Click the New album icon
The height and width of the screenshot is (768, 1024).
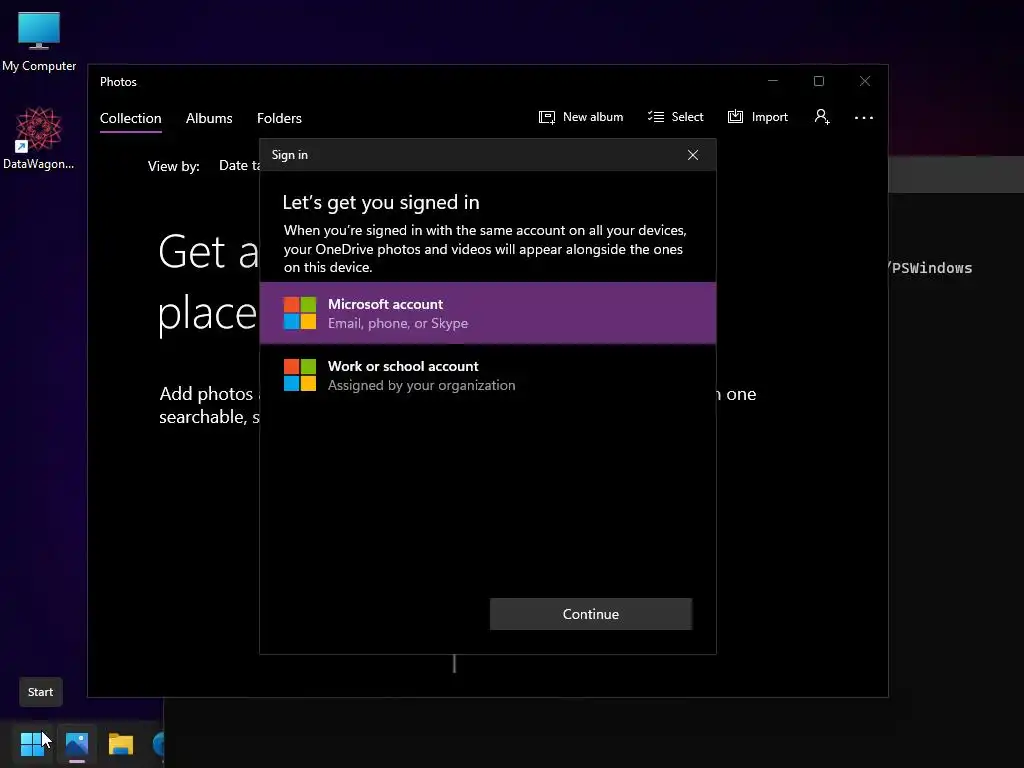click(x=547, y=117)
